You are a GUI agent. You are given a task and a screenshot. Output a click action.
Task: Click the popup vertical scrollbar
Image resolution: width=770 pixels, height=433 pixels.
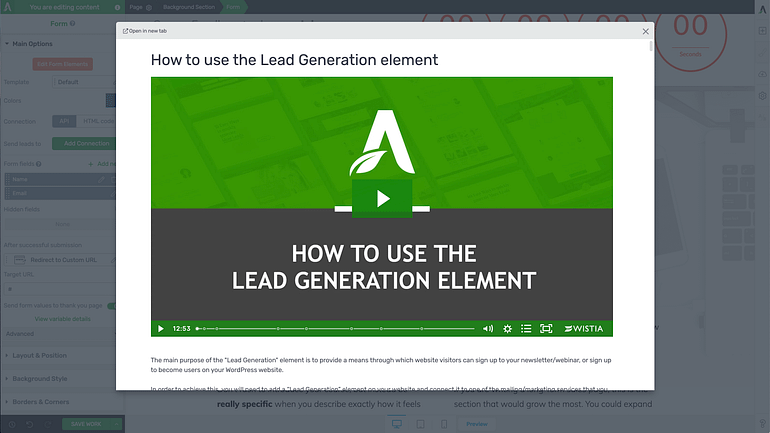651,46
